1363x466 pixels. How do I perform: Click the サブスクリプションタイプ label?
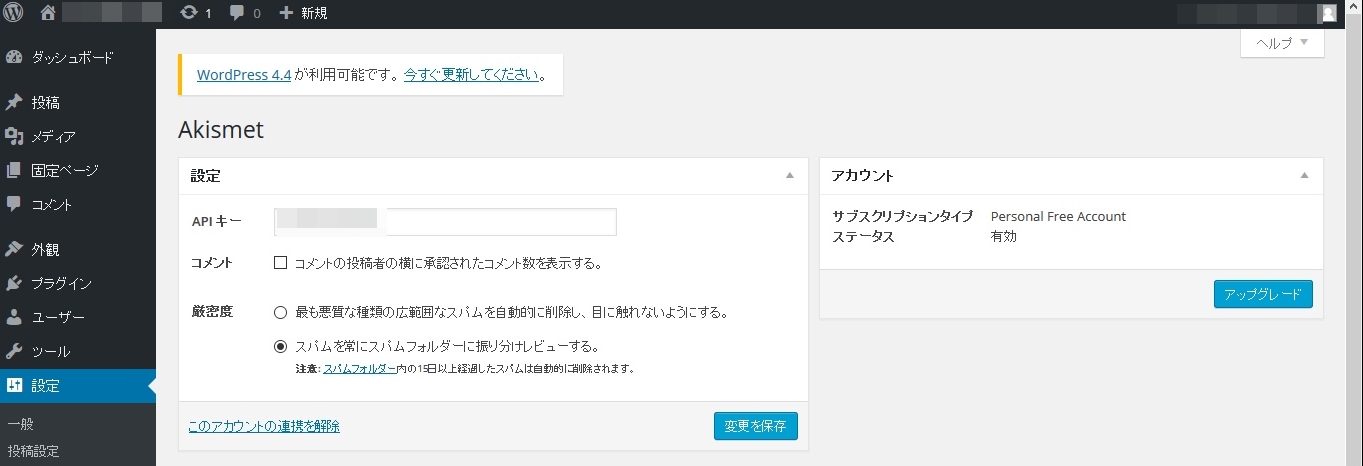point(903,216)
